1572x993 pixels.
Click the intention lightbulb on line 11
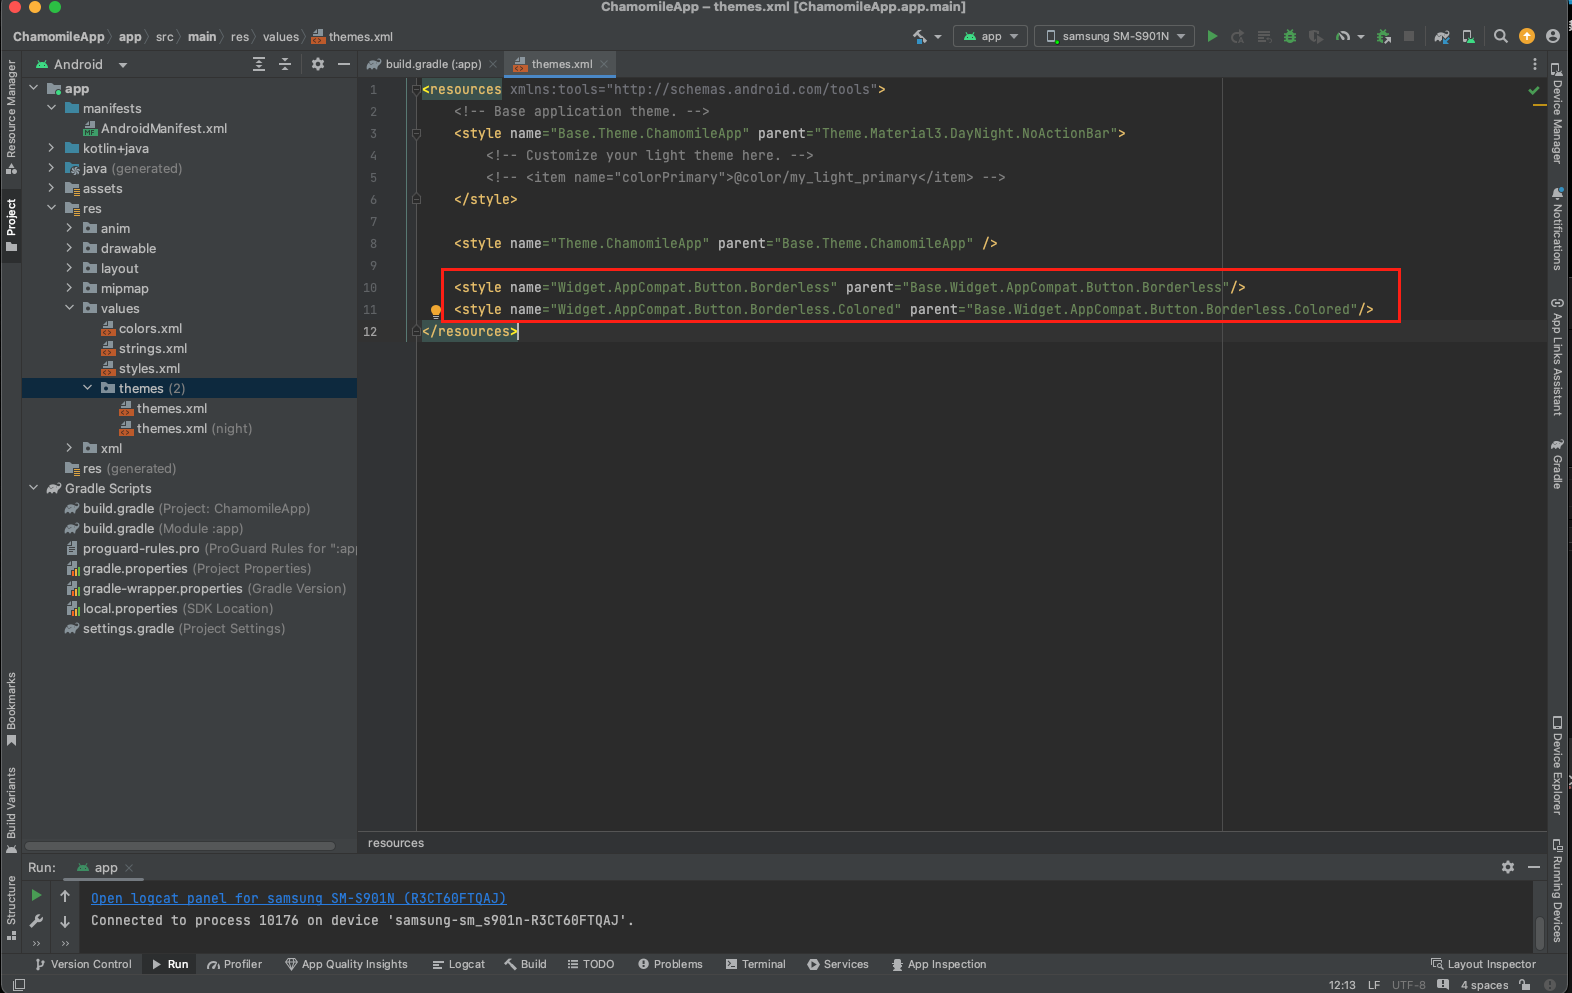click(436, 311)
